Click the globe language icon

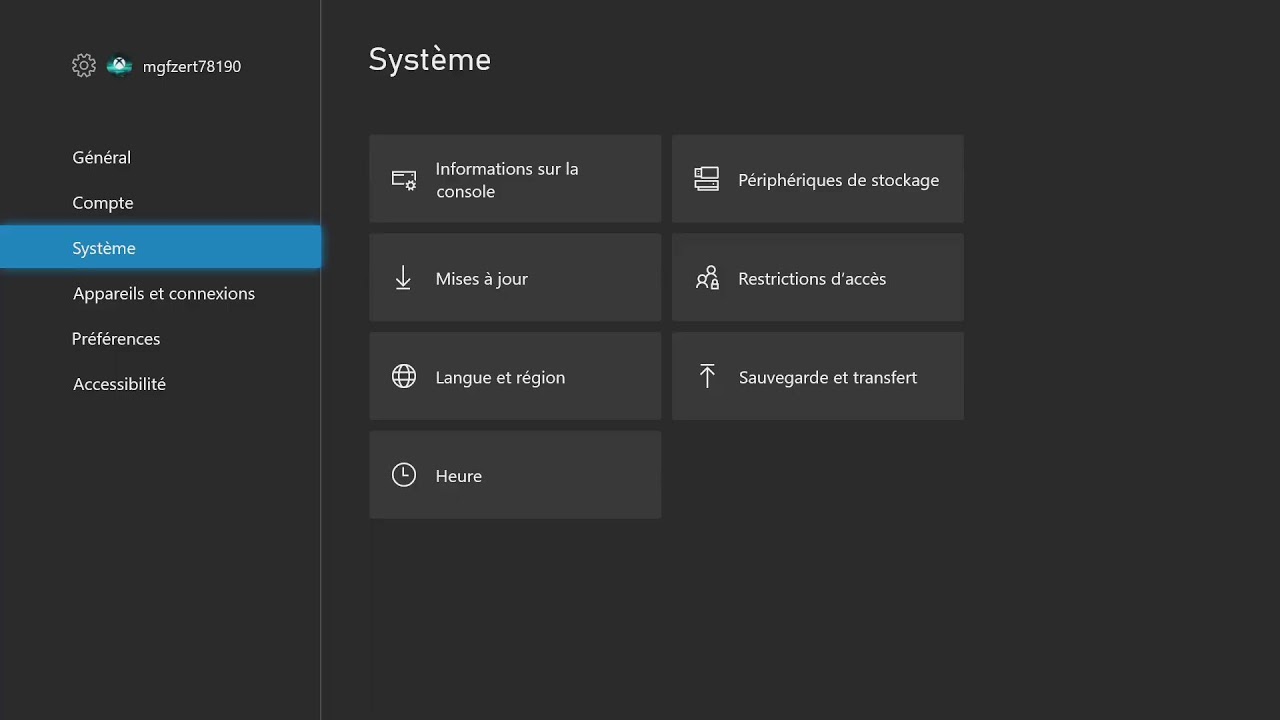(x=404, y=377)
